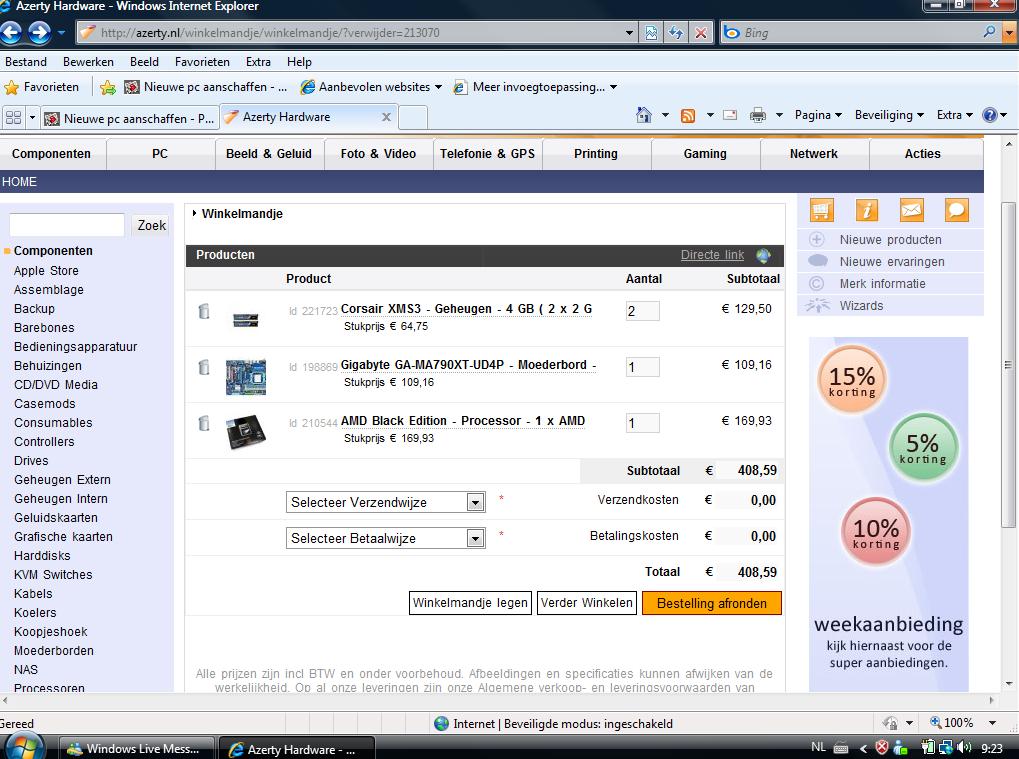
Task: Click the AMD Black Edition processor thumbnail
Action: coord(246,432)
